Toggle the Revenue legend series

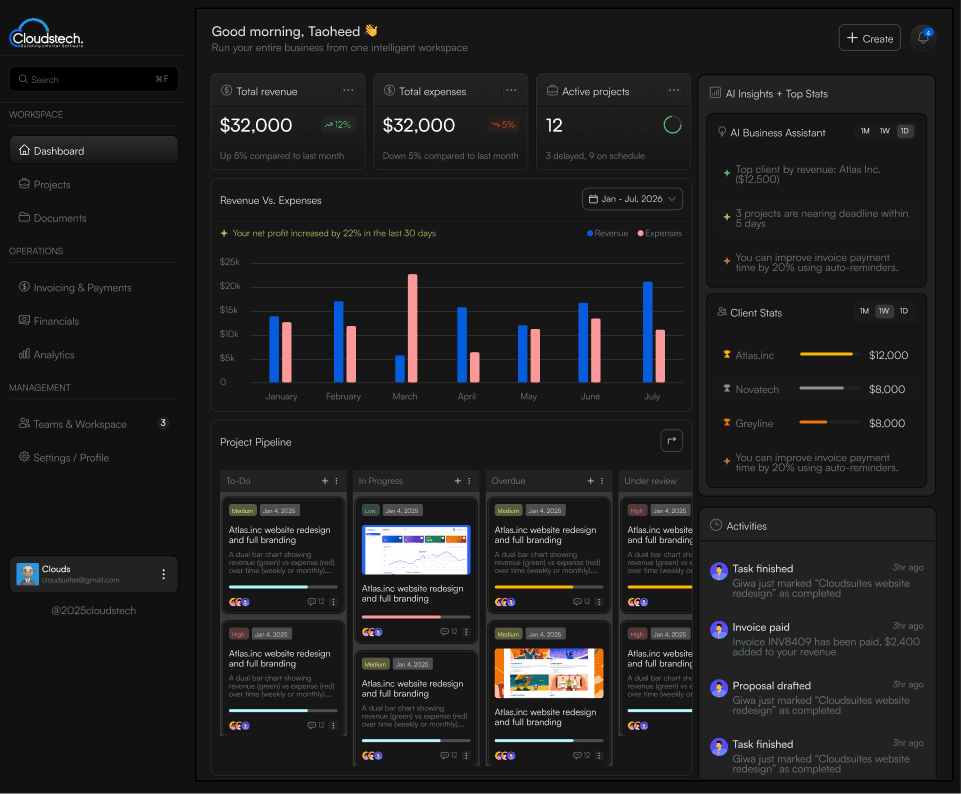tap(607, 233)
